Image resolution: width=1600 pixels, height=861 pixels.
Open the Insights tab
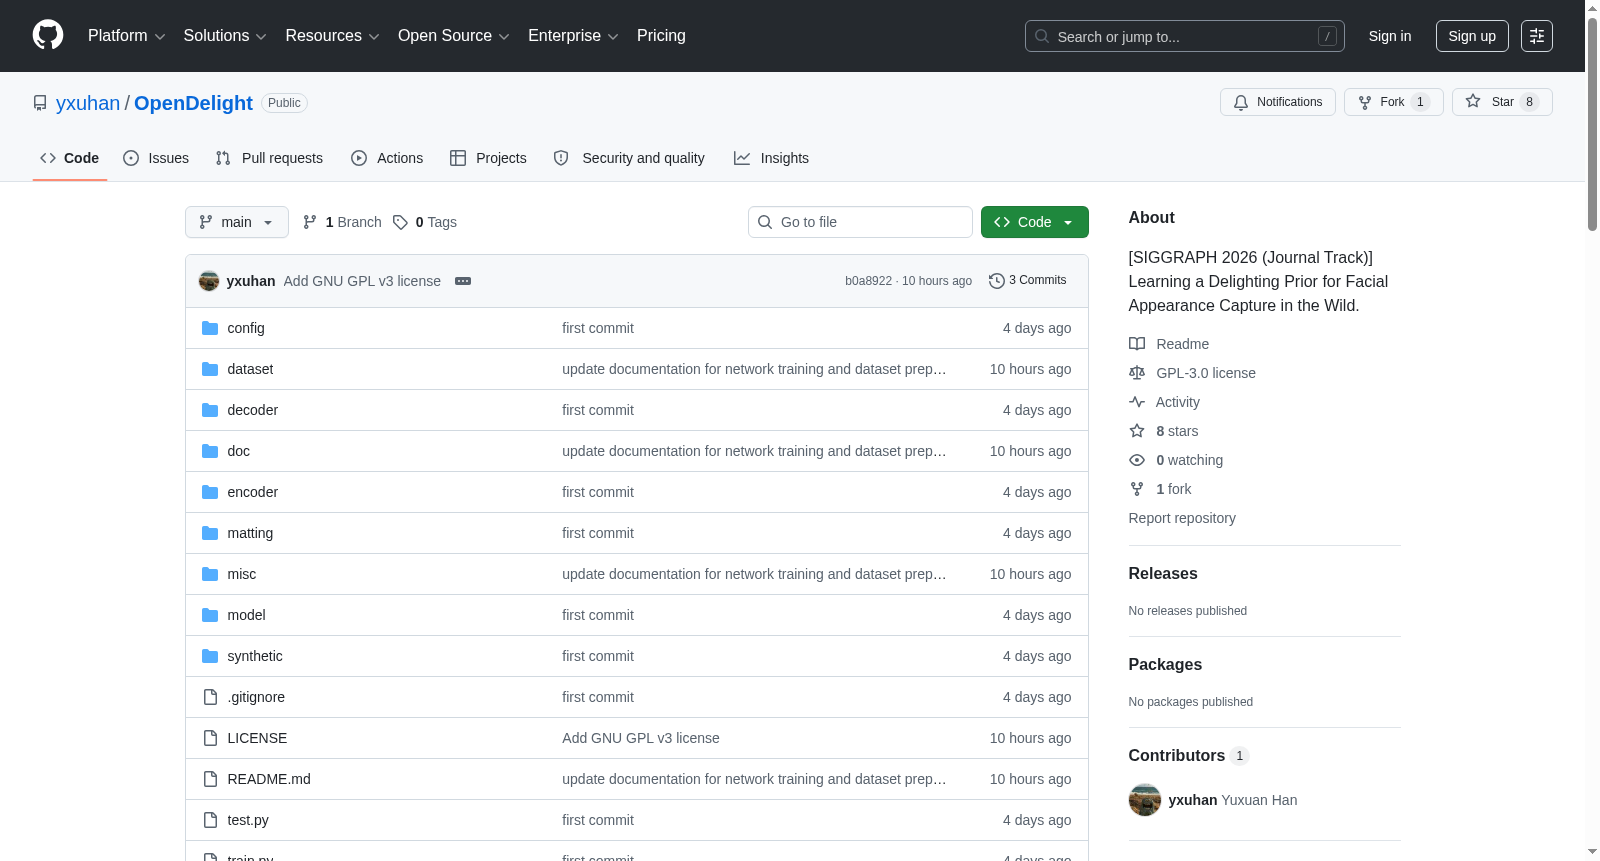point(771,158)
